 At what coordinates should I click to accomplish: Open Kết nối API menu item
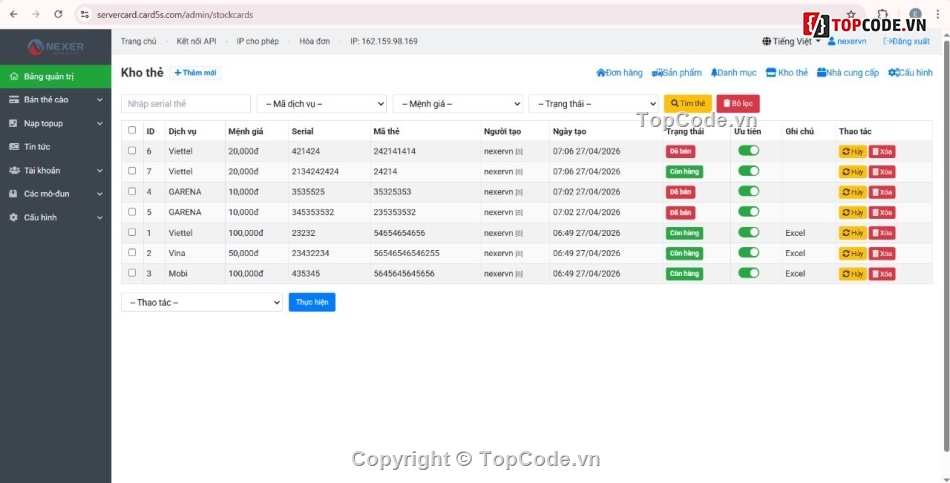(196, 41)
